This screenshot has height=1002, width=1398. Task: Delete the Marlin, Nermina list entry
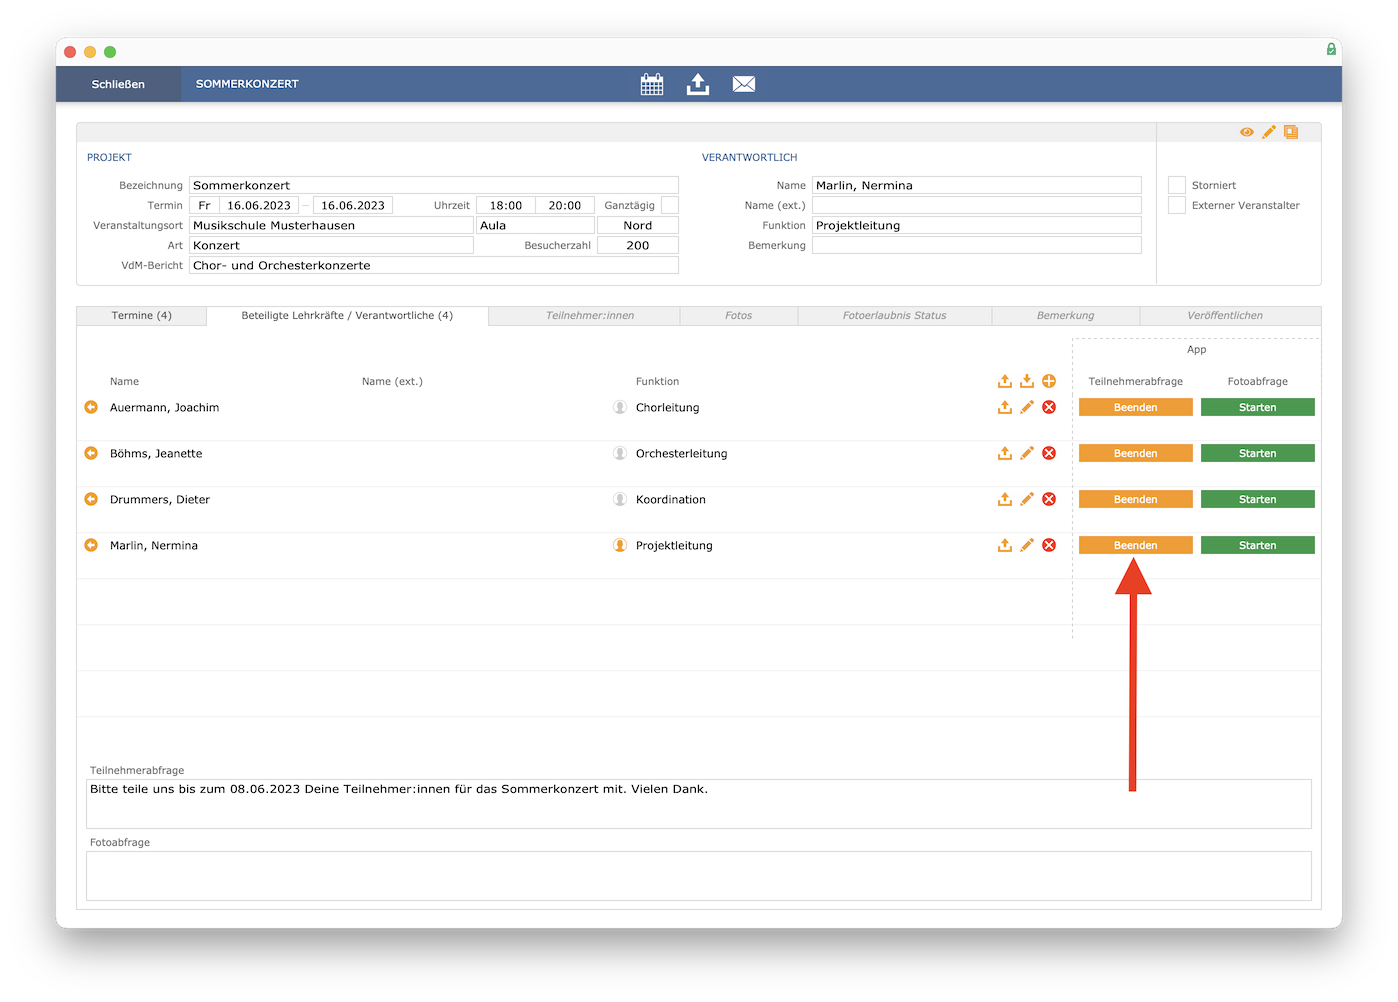(x=1049, y=545)
